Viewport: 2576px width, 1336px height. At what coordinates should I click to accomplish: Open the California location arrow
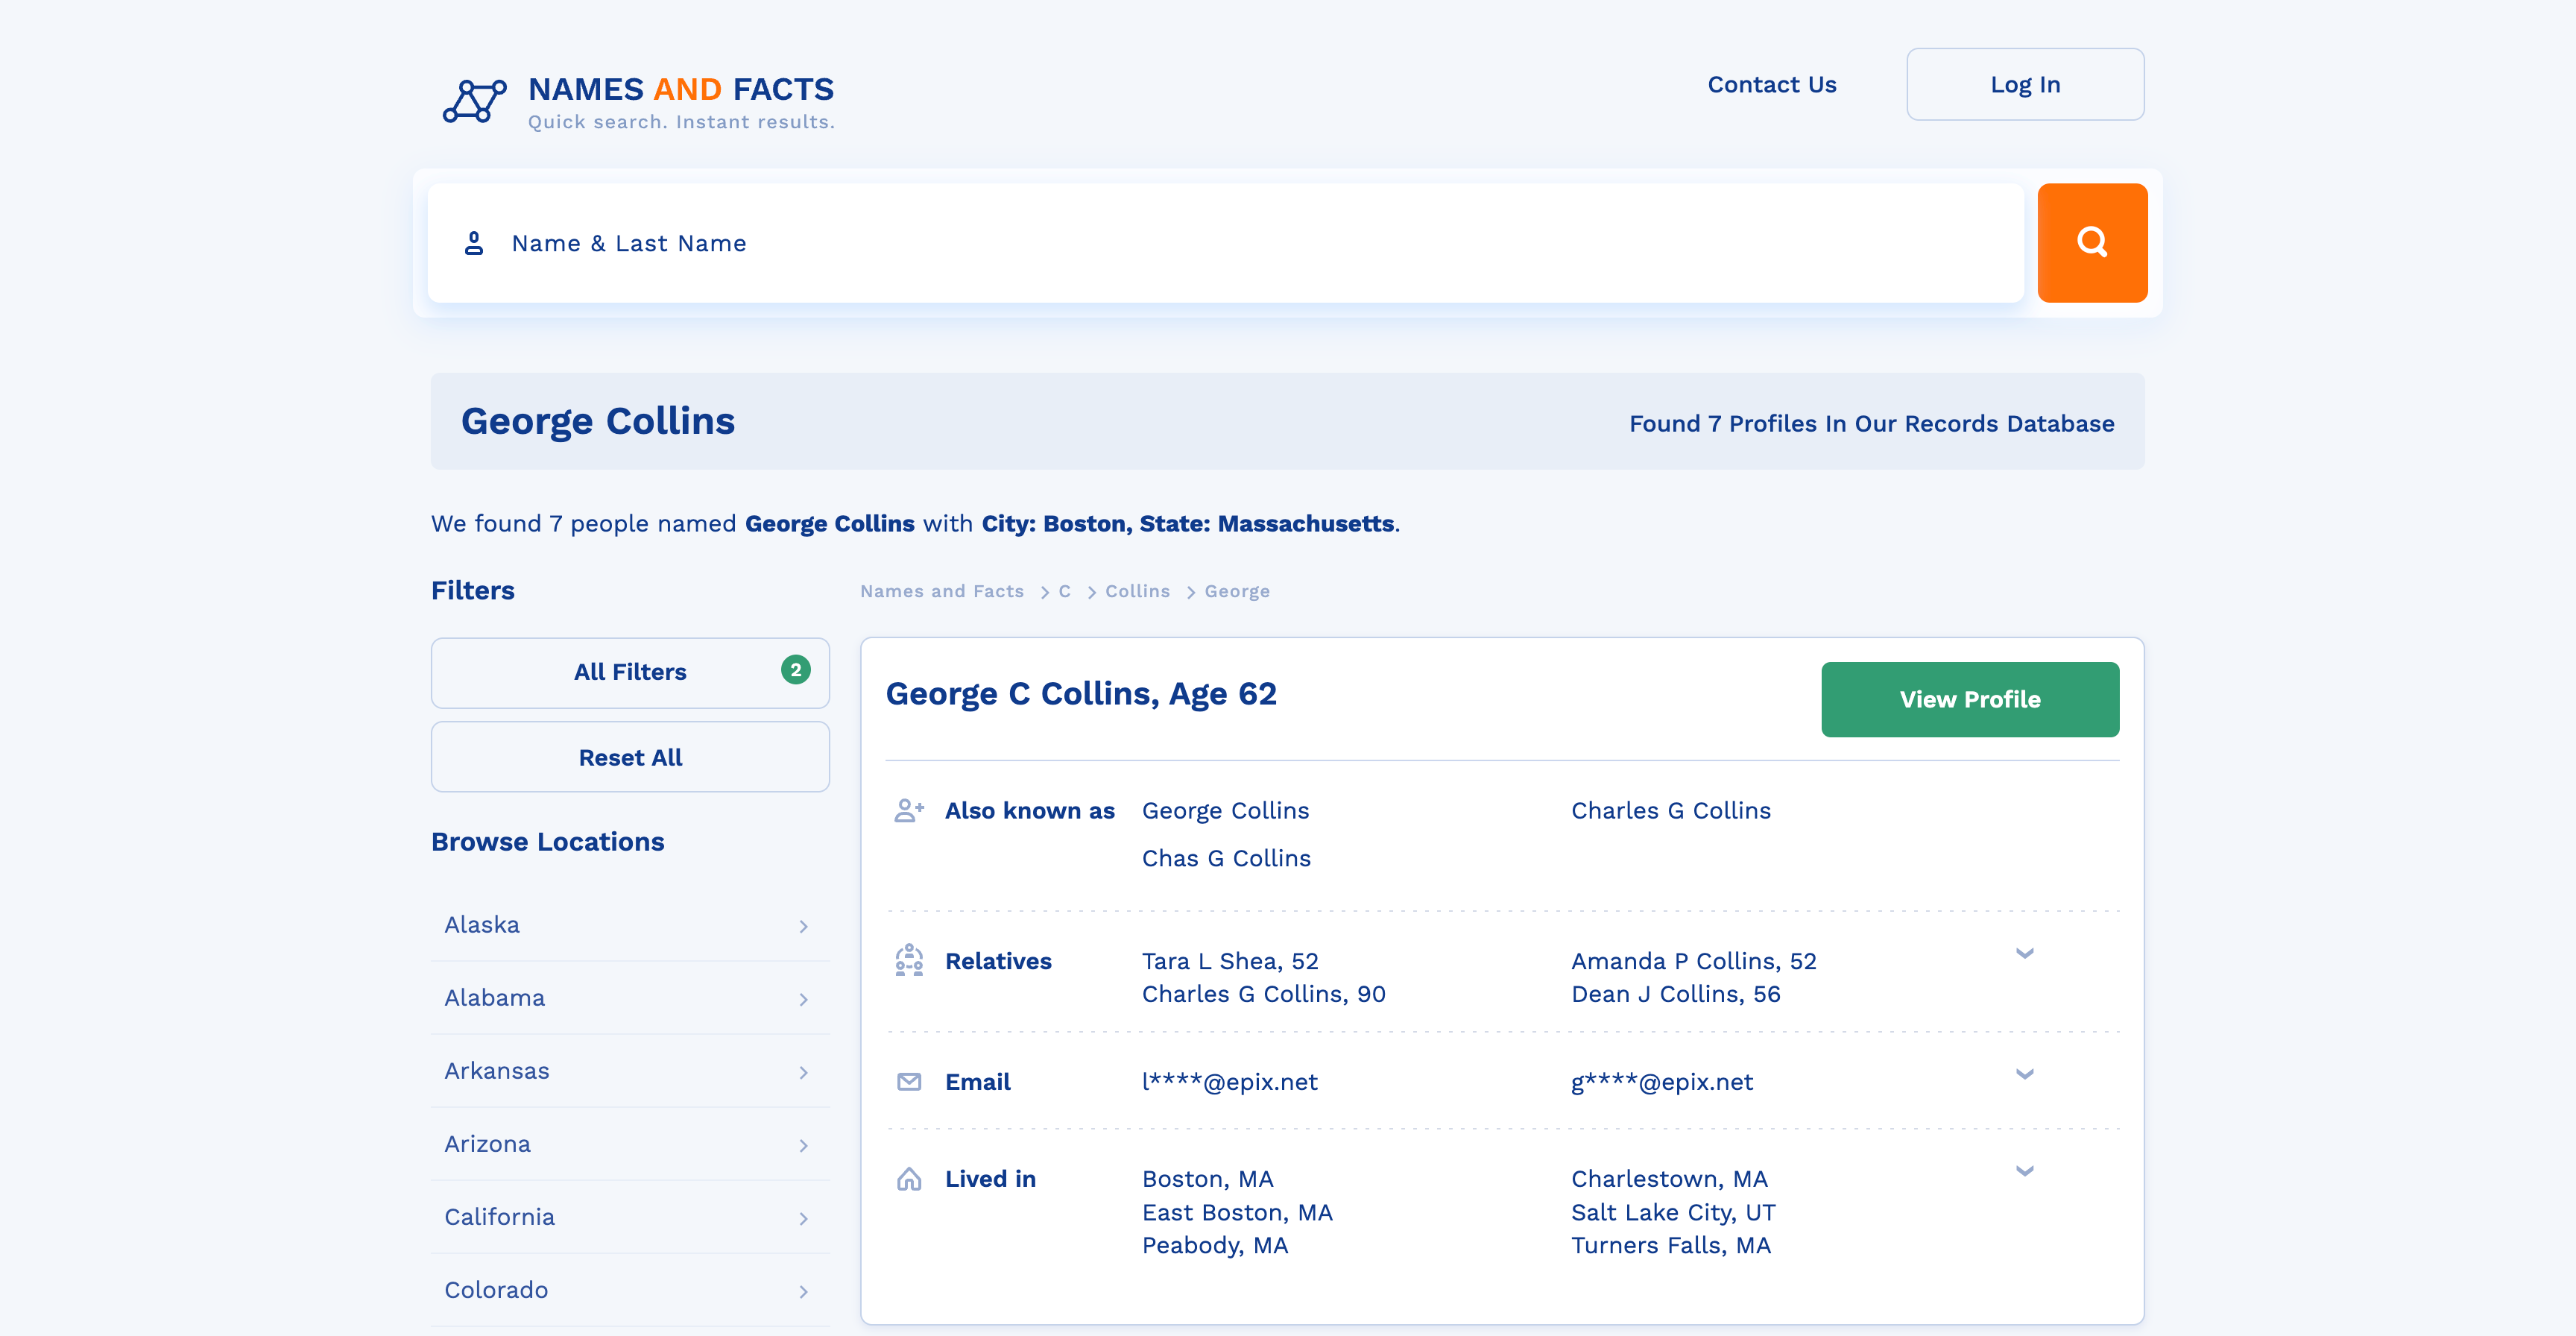(x=804, y=1218)
